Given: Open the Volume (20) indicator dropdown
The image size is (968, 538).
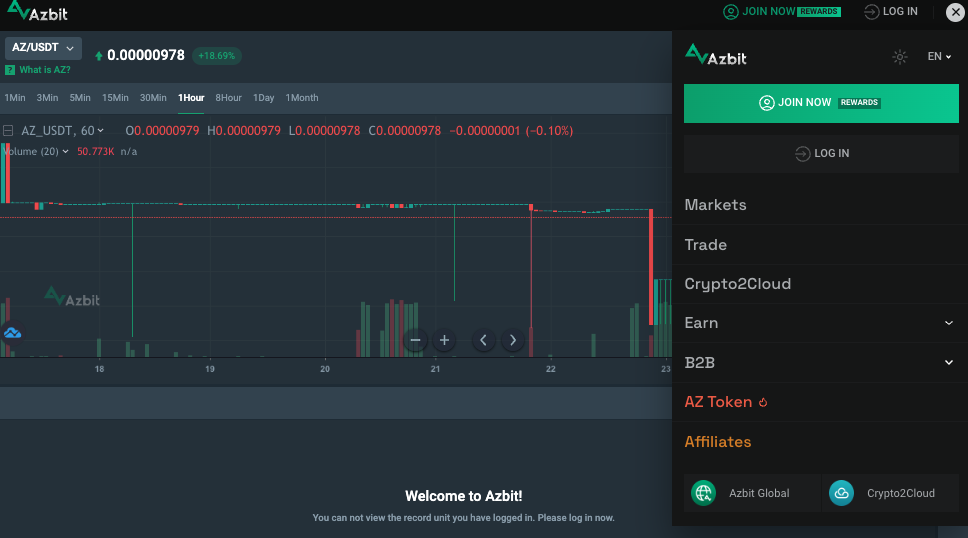Looking at the screenshot, I should [x=36, y=151].
